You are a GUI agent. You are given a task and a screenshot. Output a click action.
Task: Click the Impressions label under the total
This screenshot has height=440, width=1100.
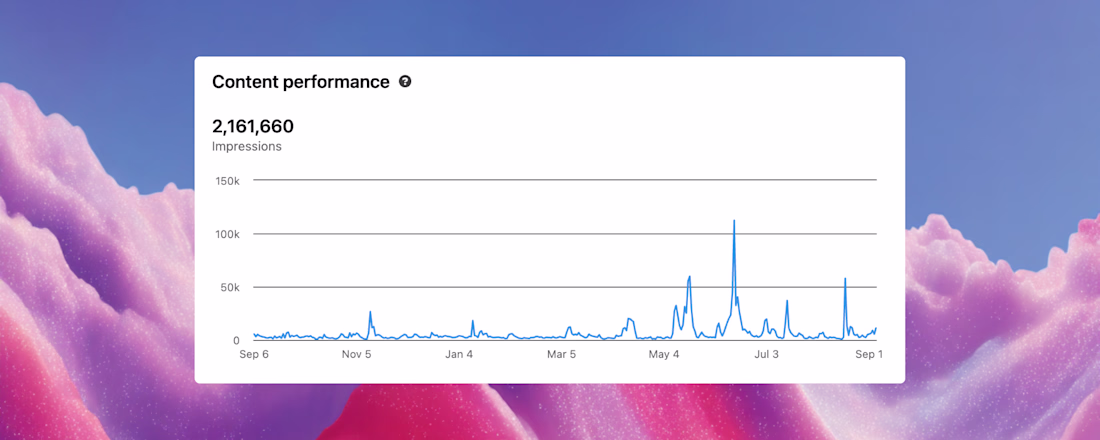click(x=247, y=146)
